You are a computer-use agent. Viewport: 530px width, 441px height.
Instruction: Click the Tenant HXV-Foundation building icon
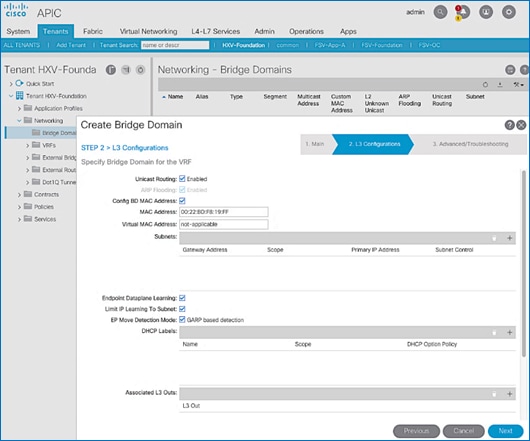[x=20, y=96]
